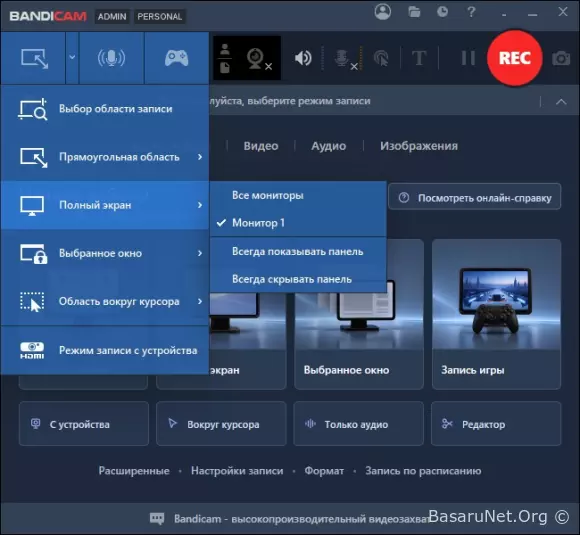Viewport: 580px width, 535px height.
Task: Click the text overlay T icon
Action: [419, 58]
